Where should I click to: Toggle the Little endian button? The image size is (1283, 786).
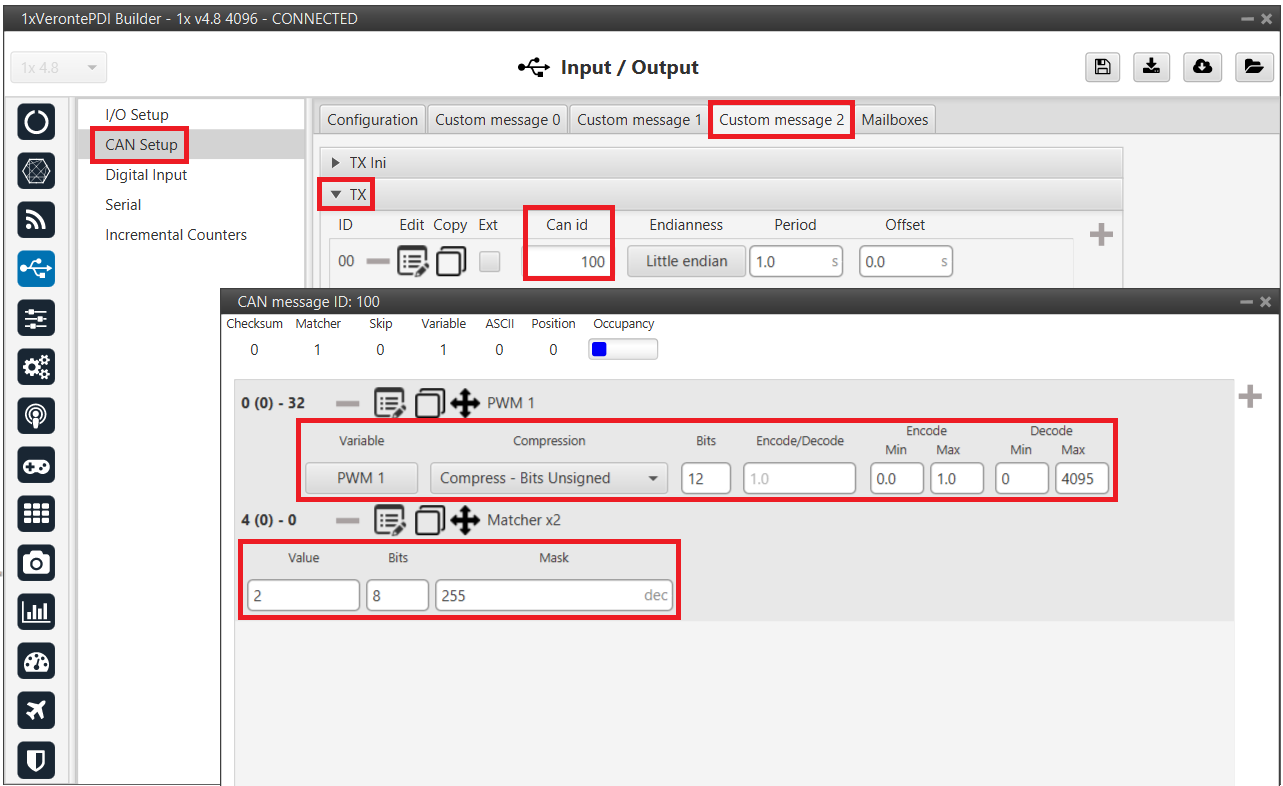click(x=685, y=262)
